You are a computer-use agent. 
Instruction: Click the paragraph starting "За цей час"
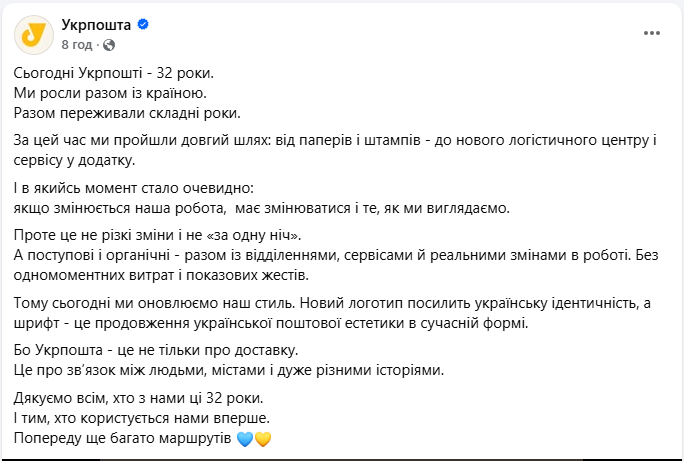(334, 150)
